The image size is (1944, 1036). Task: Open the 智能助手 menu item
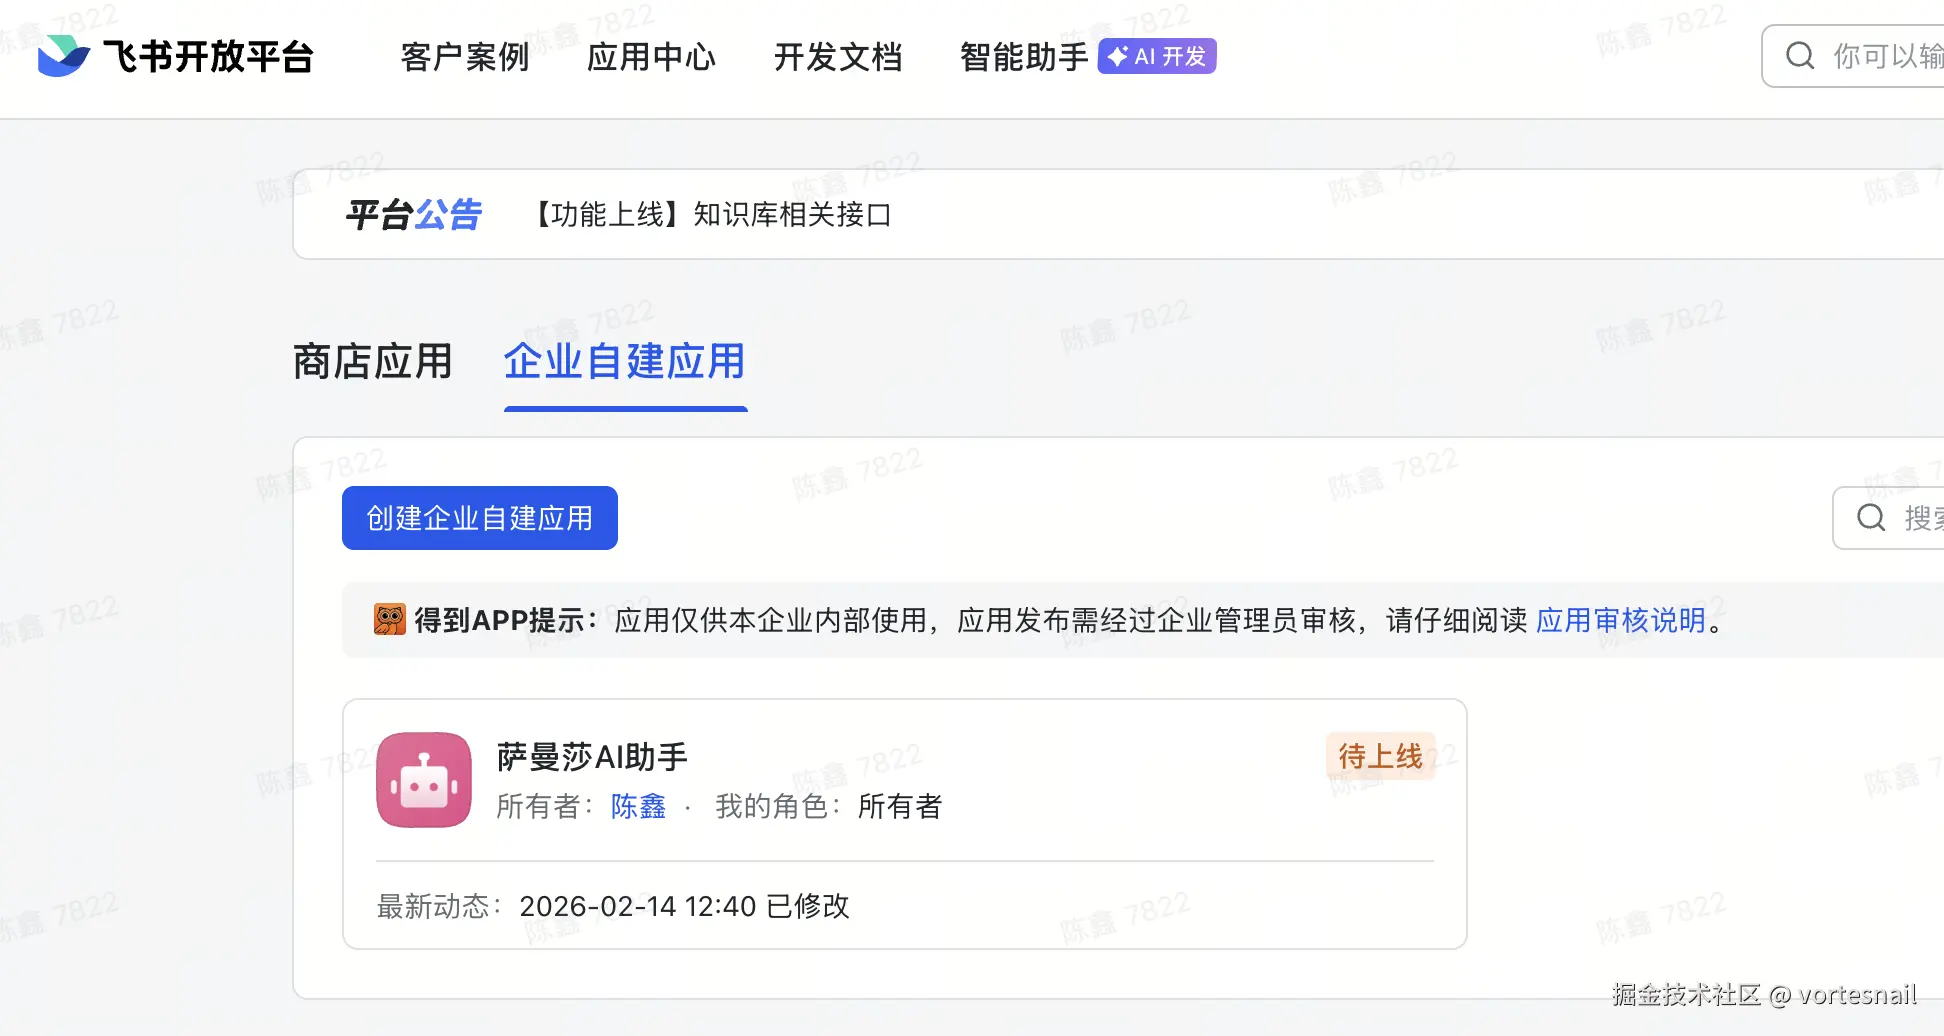click(x=1023, y=57)
